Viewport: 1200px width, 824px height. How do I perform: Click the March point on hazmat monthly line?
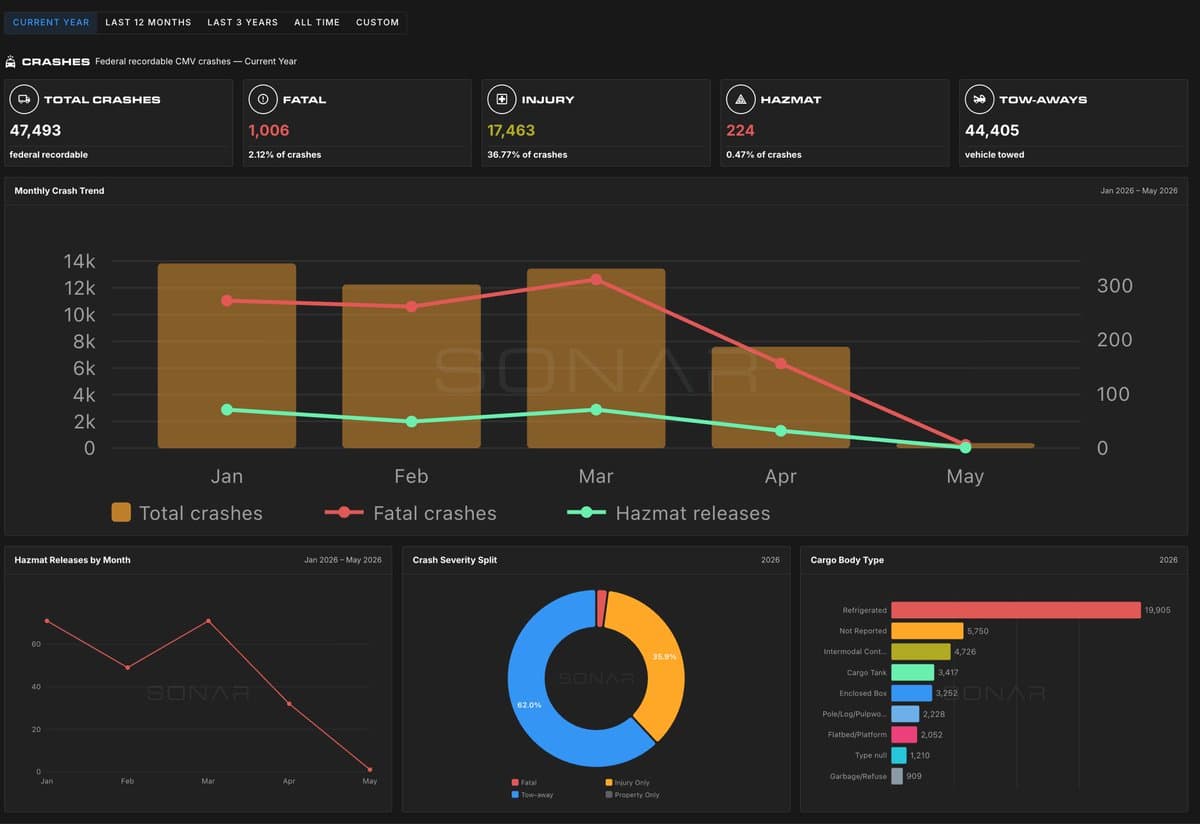coord(208,621)
